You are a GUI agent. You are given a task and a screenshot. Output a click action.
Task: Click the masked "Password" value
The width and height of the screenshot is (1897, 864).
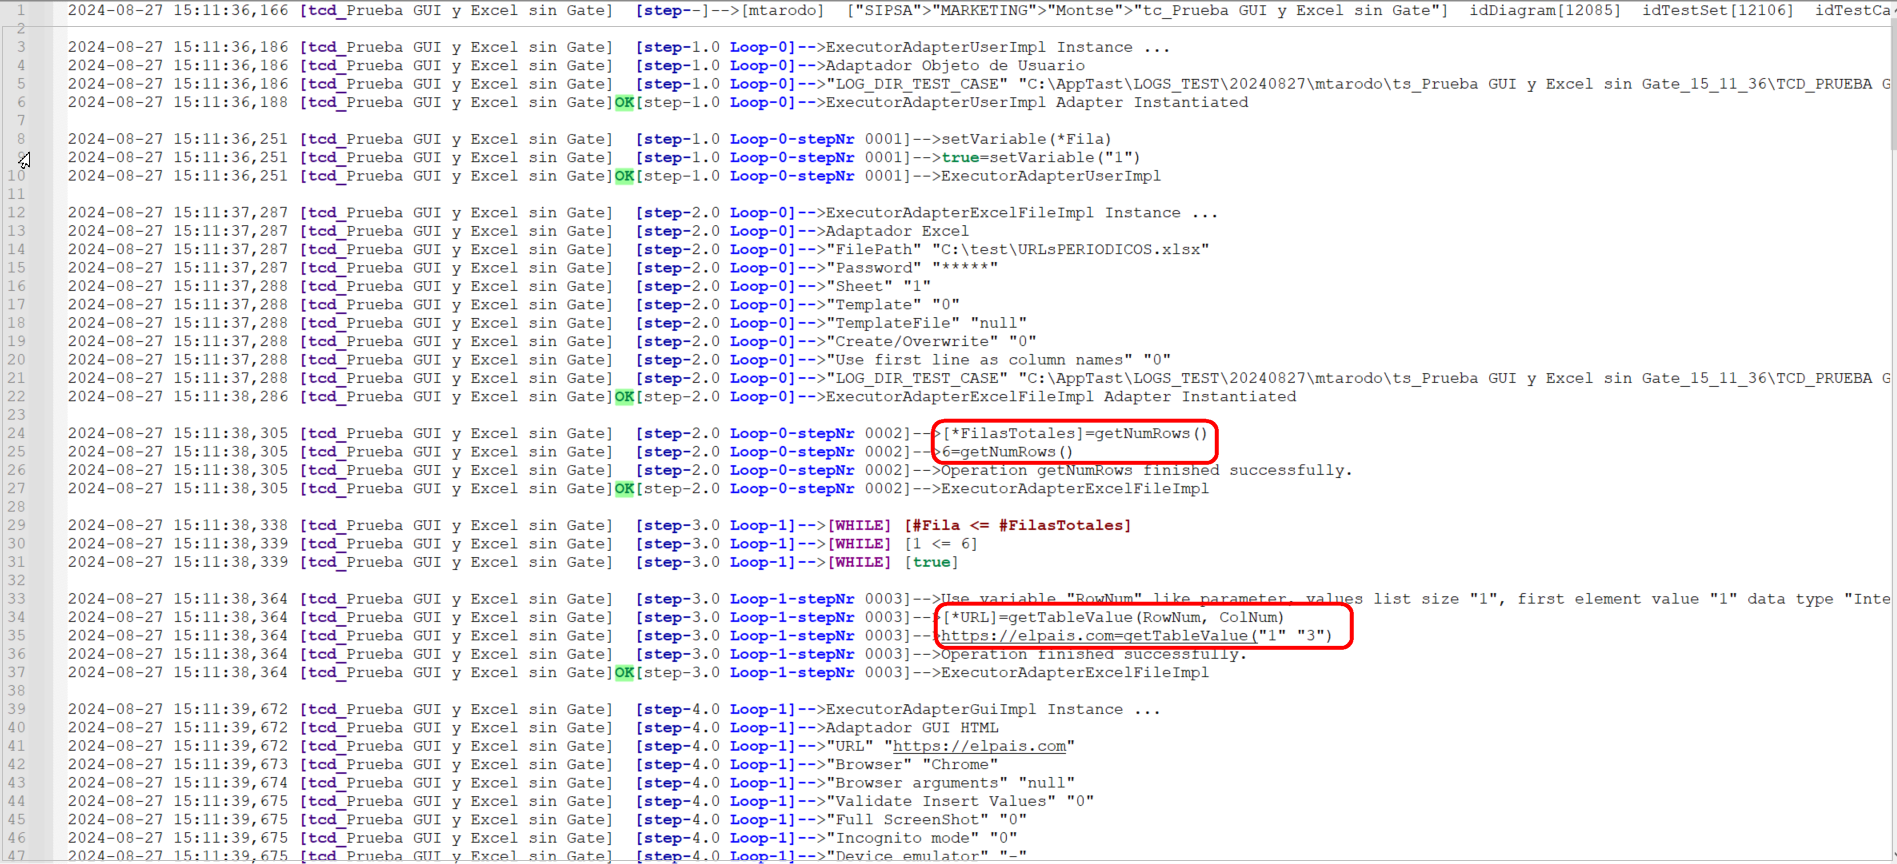point(964,268)
